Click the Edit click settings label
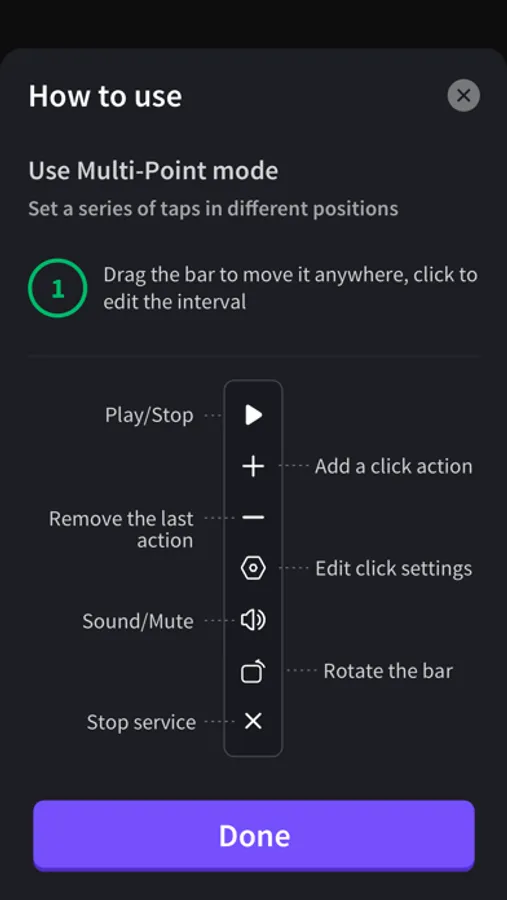This screenshot has width=507, height=900. coord(393,569)
